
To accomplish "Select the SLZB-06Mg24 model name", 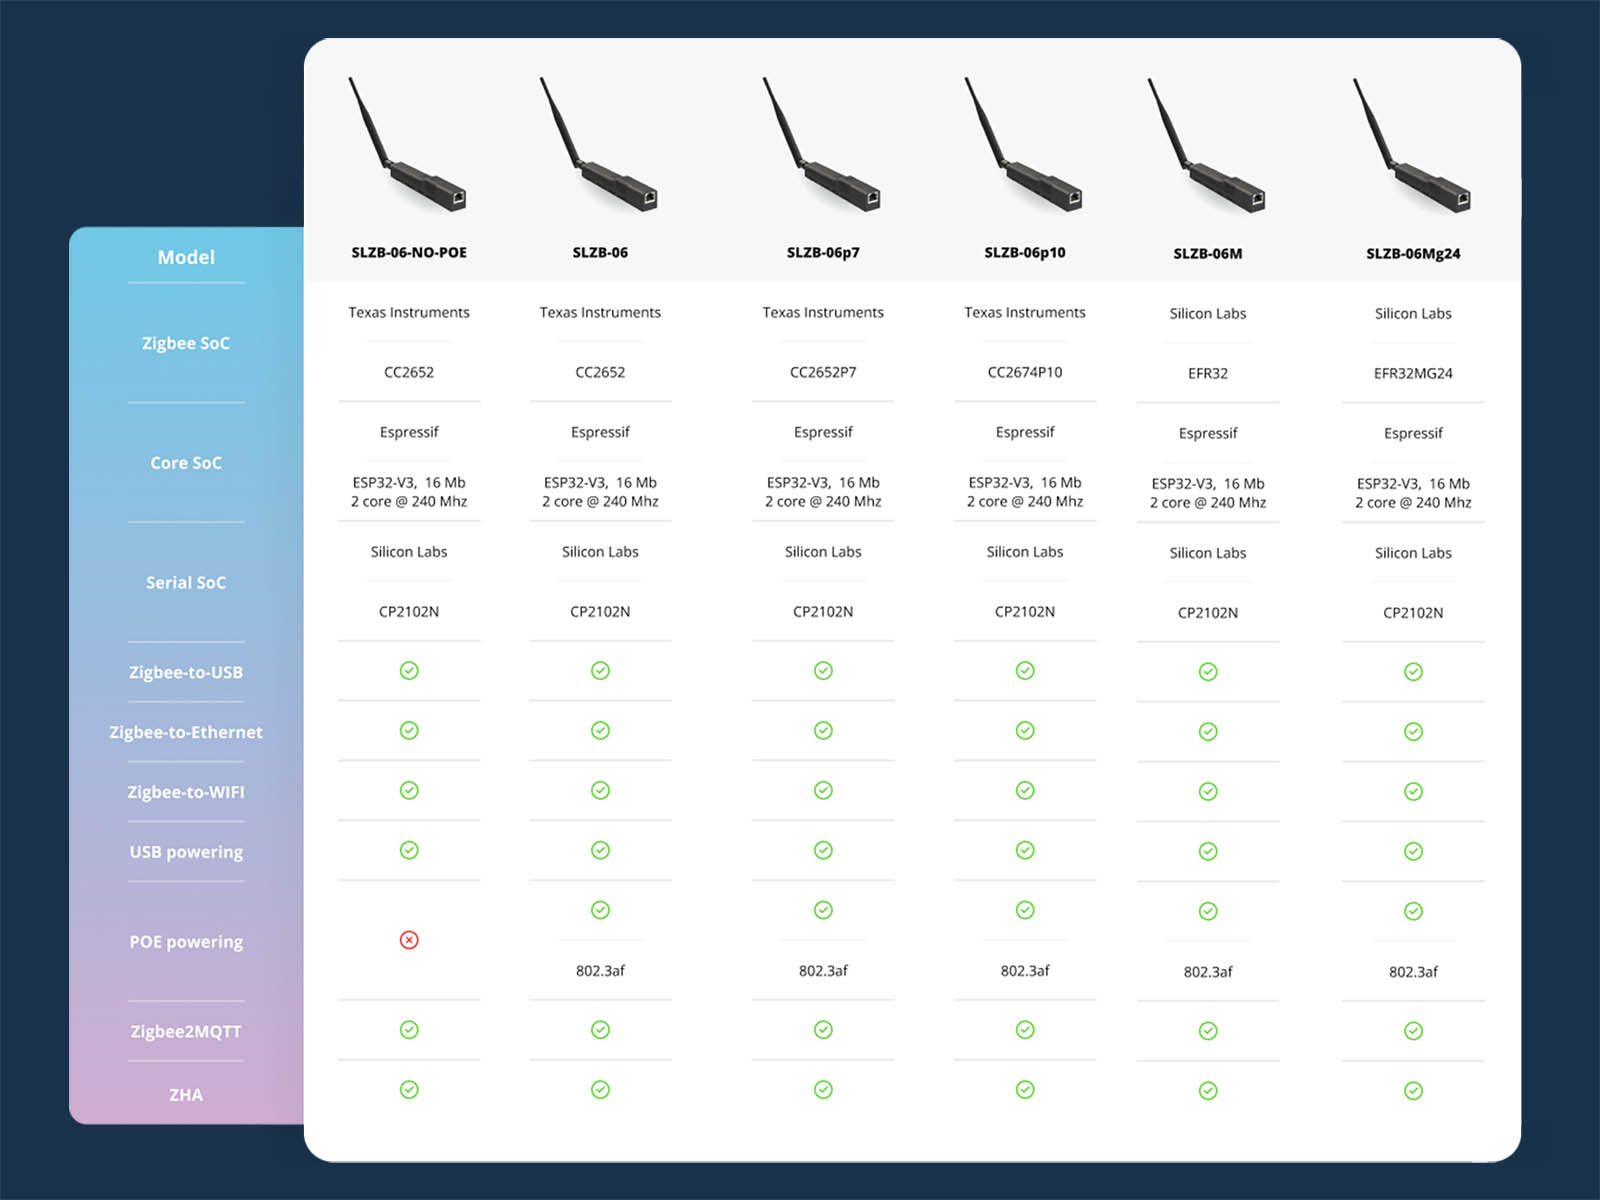I will tap(1413, 254).
